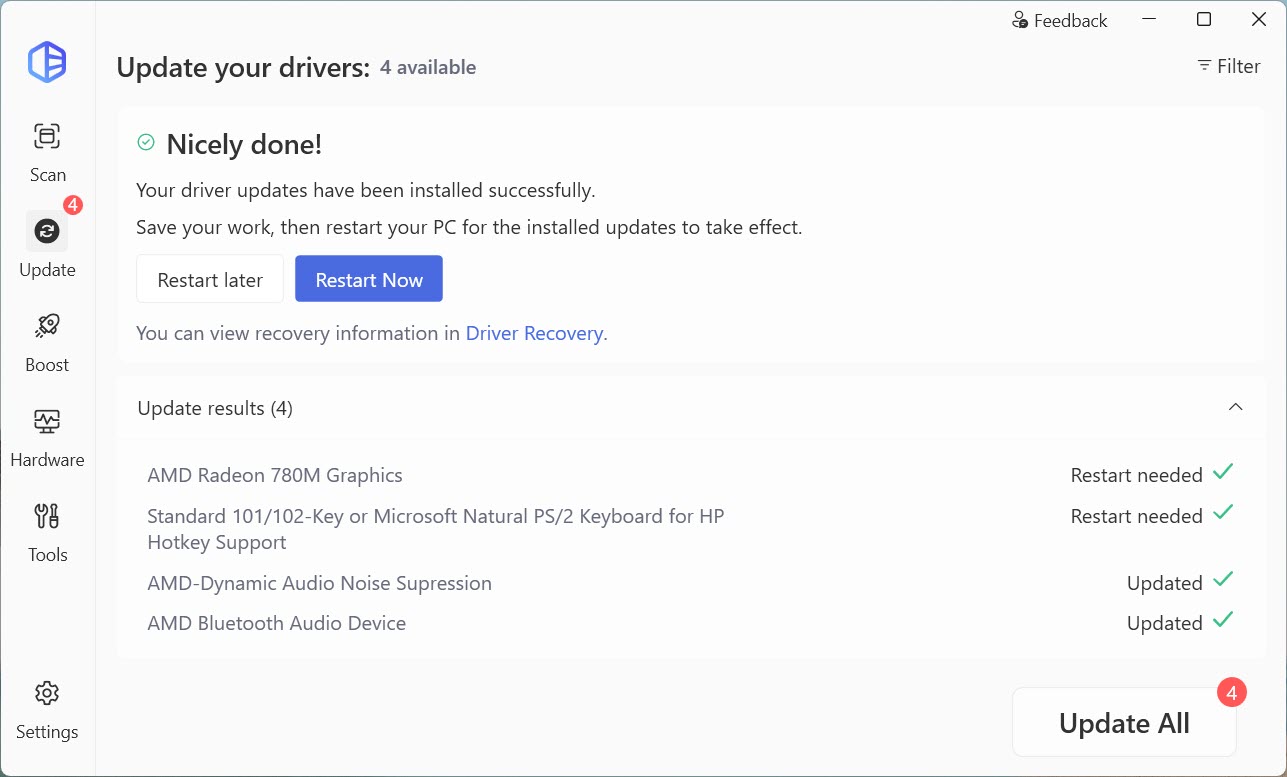
Task: Select the AMD Bluetooth Audio Device row
Action: [691, 623]
